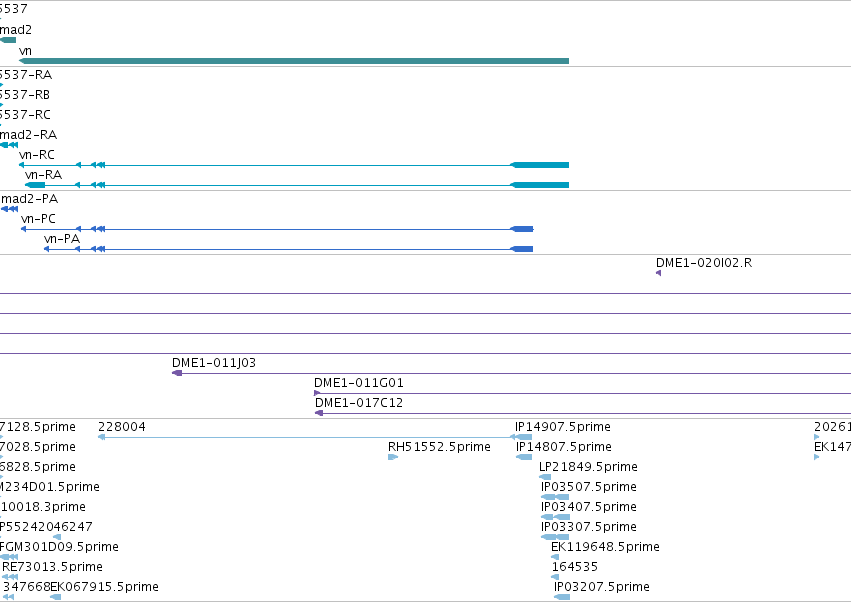Click the DME1-011J03 arrowhead glyph
851x602 pixels.
177,373
